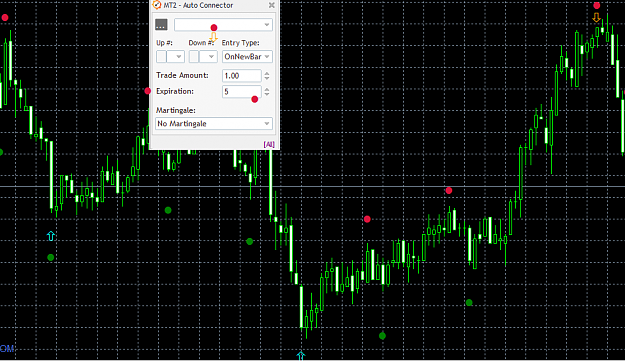Click the Up #: label

tap(164, 43)
